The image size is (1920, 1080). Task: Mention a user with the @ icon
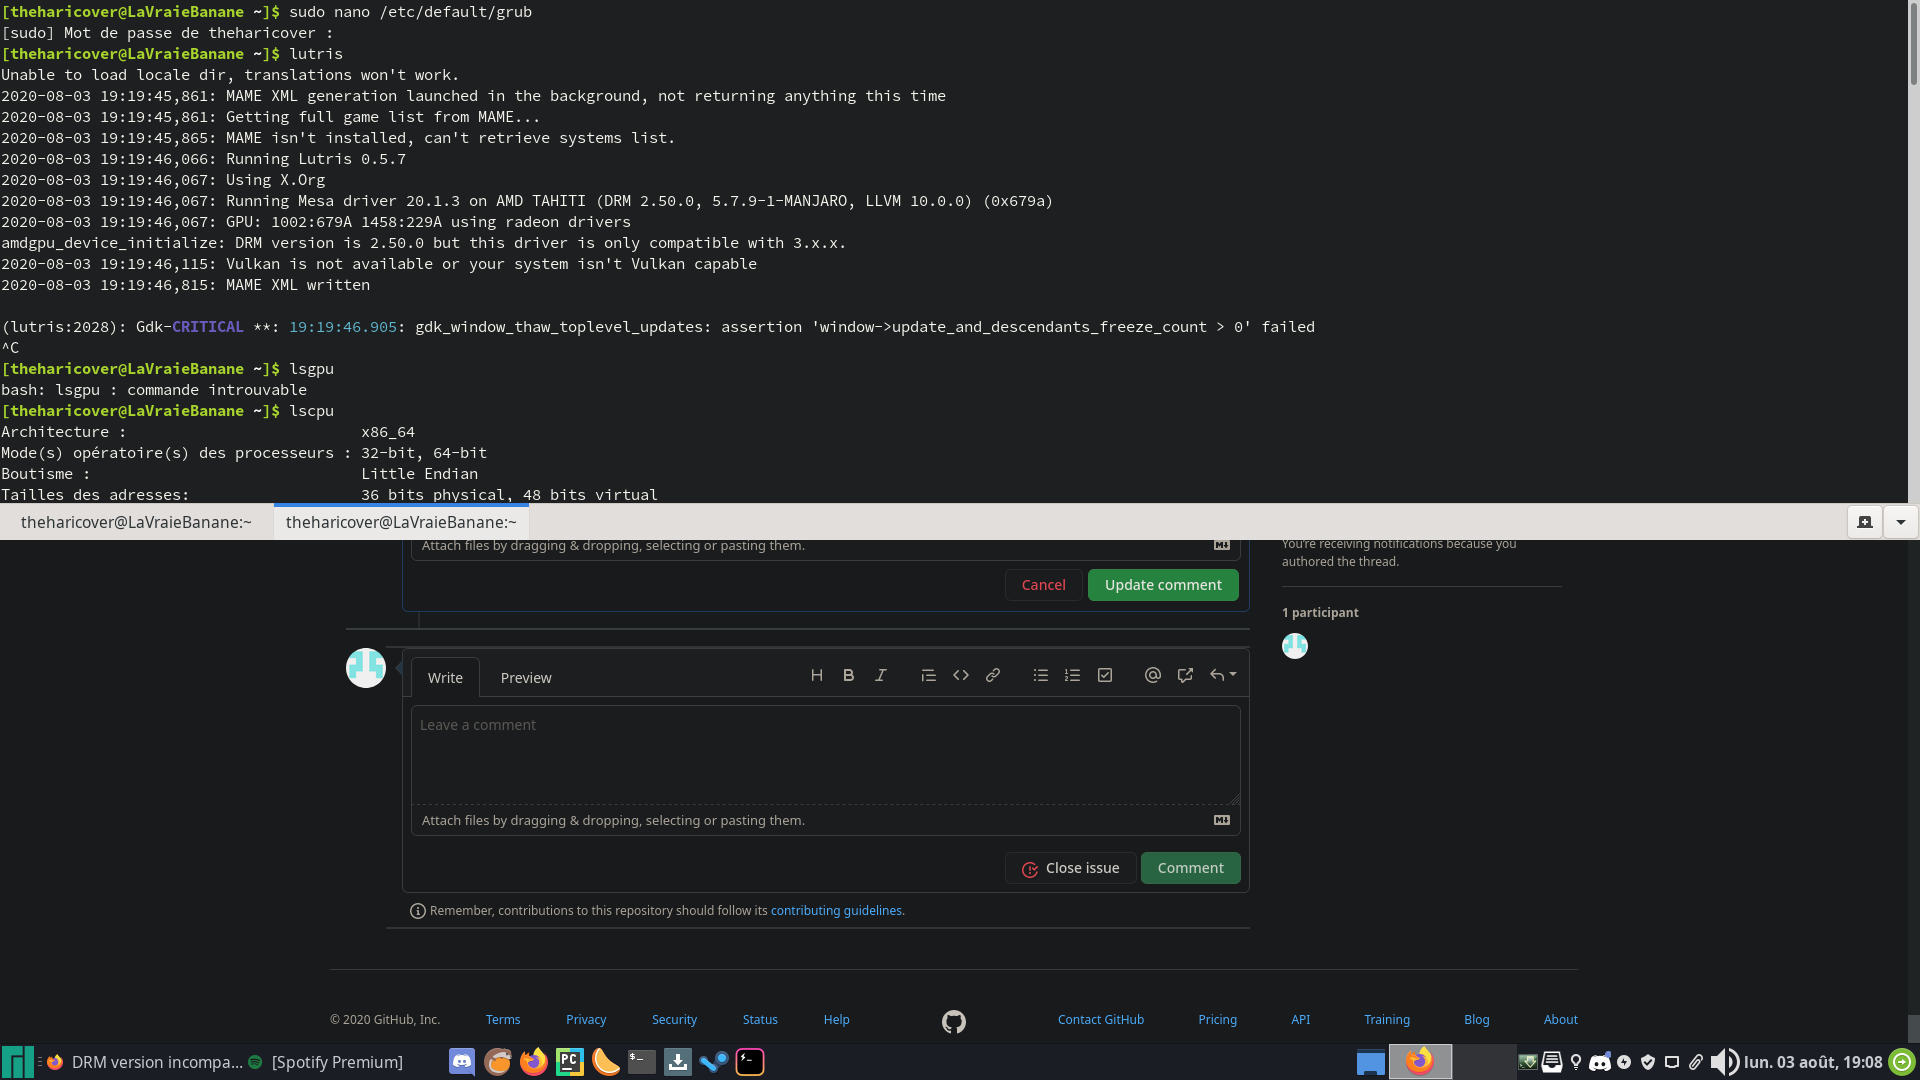point(1153,676)
